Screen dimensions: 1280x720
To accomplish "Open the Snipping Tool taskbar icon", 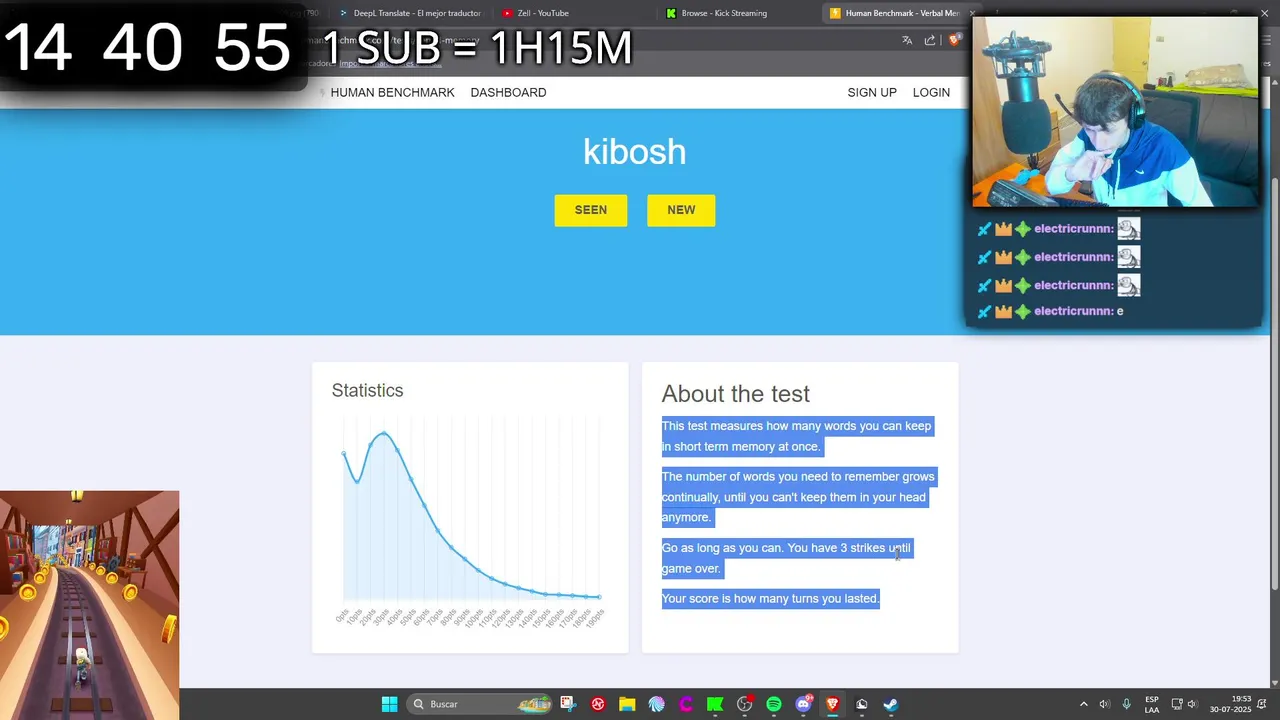I will coord(567,704).
